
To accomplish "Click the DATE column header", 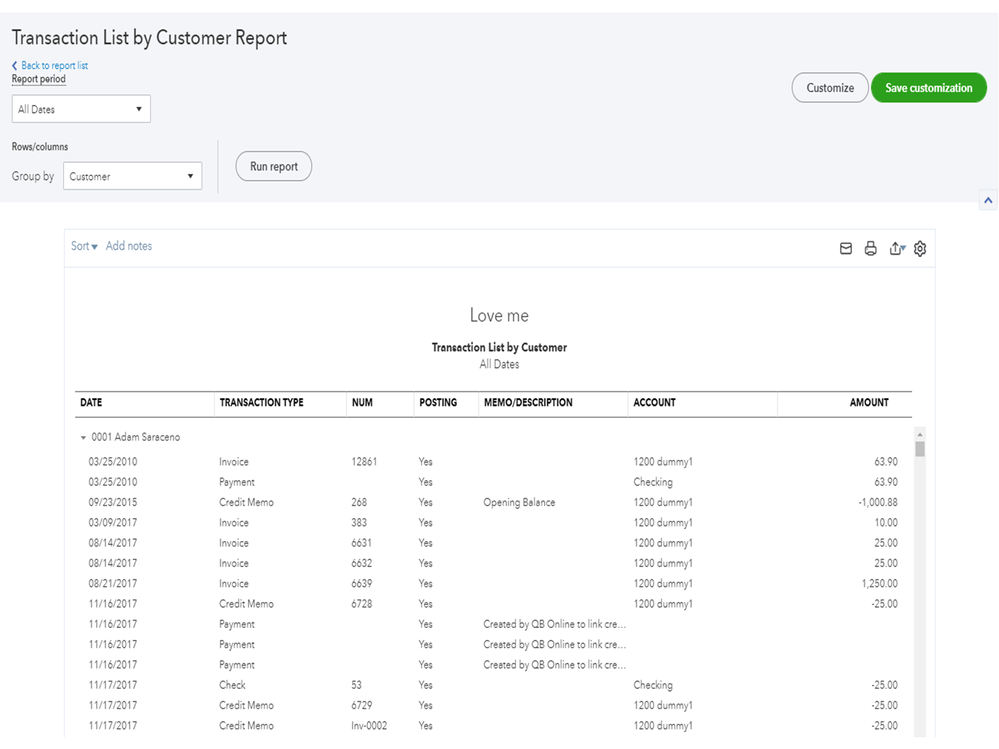I will 91,403.
